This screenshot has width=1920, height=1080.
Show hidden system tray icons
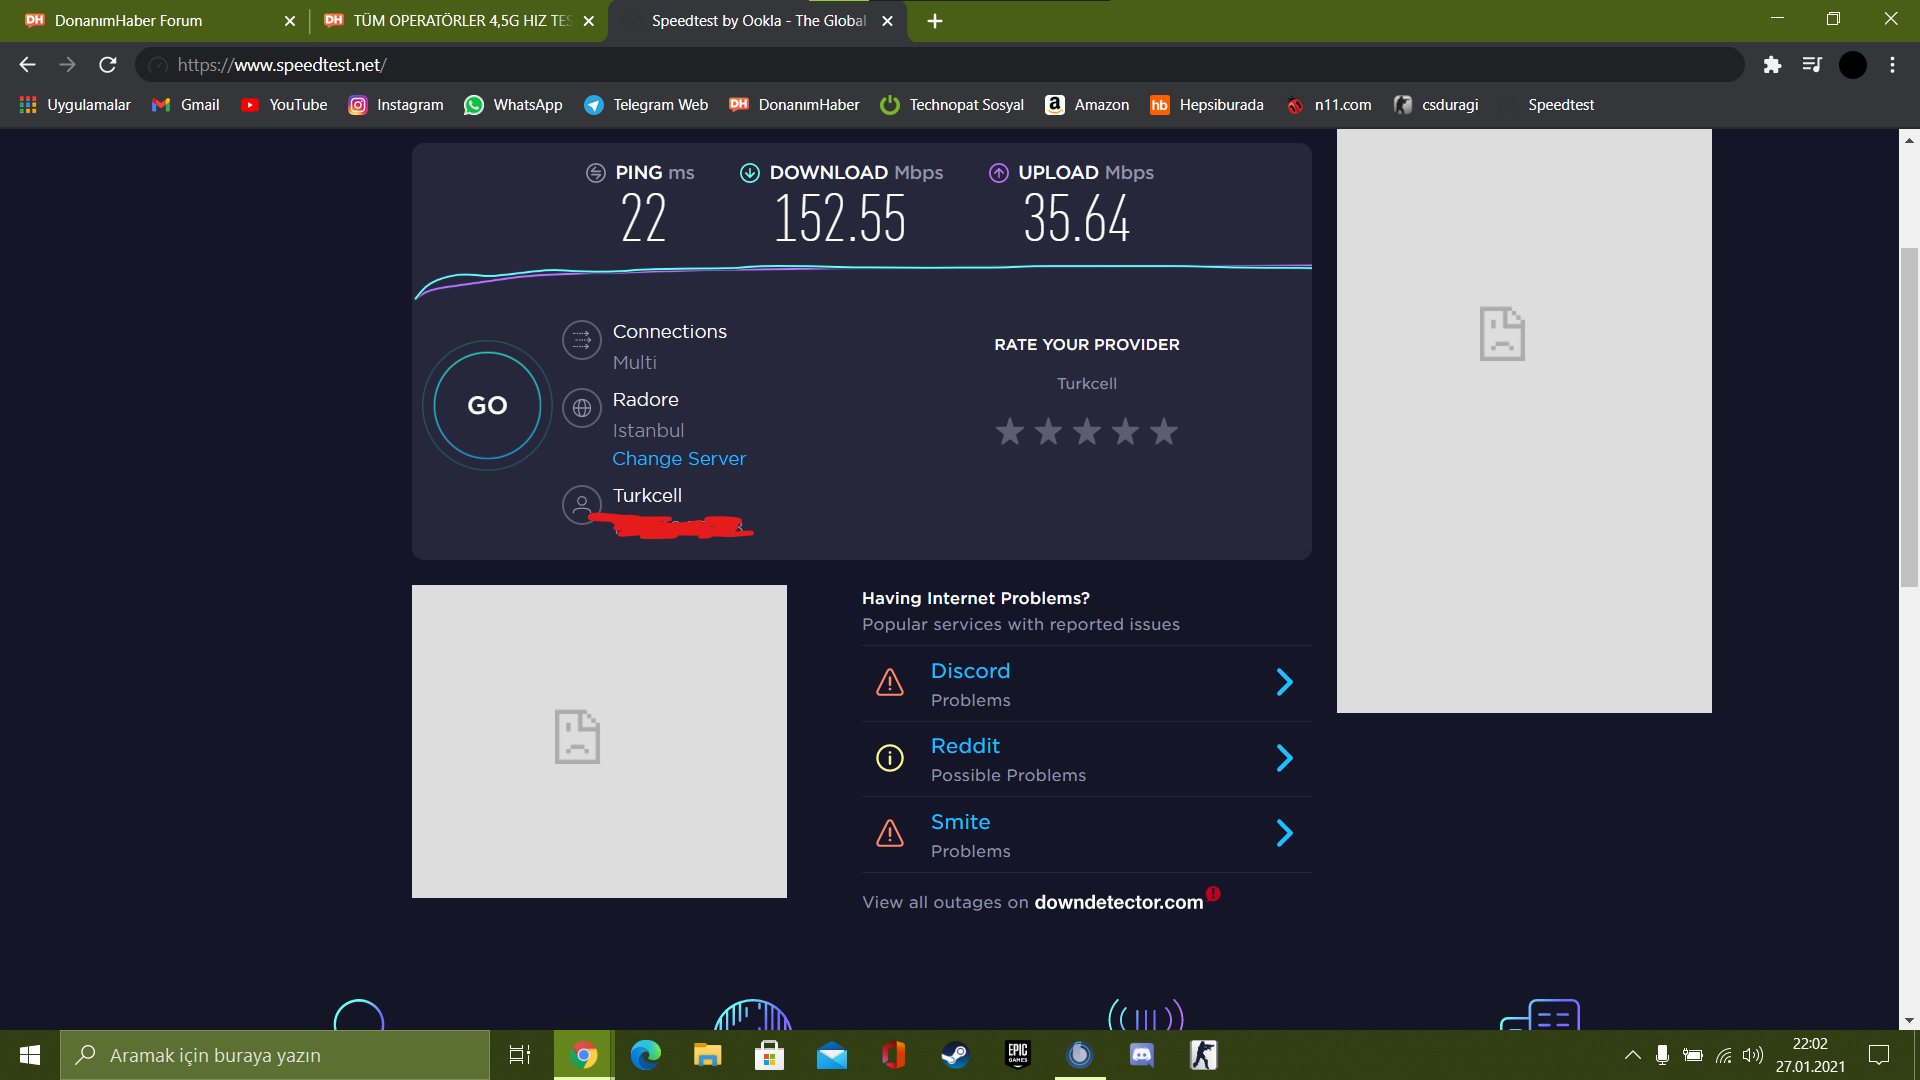[1632, 1055]
